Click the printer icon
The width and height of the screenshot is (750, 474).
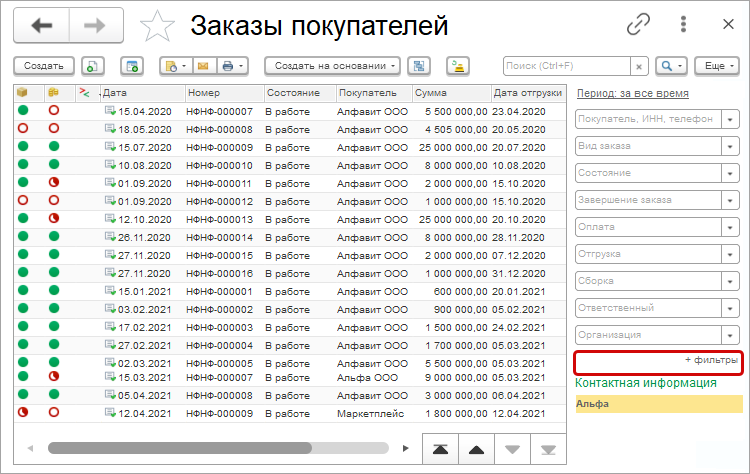228,66
